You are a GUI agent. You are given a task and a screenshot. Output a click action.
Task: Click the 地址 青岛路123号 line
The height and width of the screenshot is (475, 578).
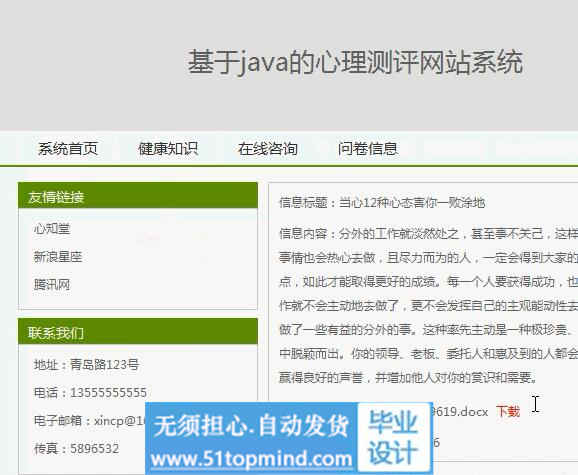(87, 365)
